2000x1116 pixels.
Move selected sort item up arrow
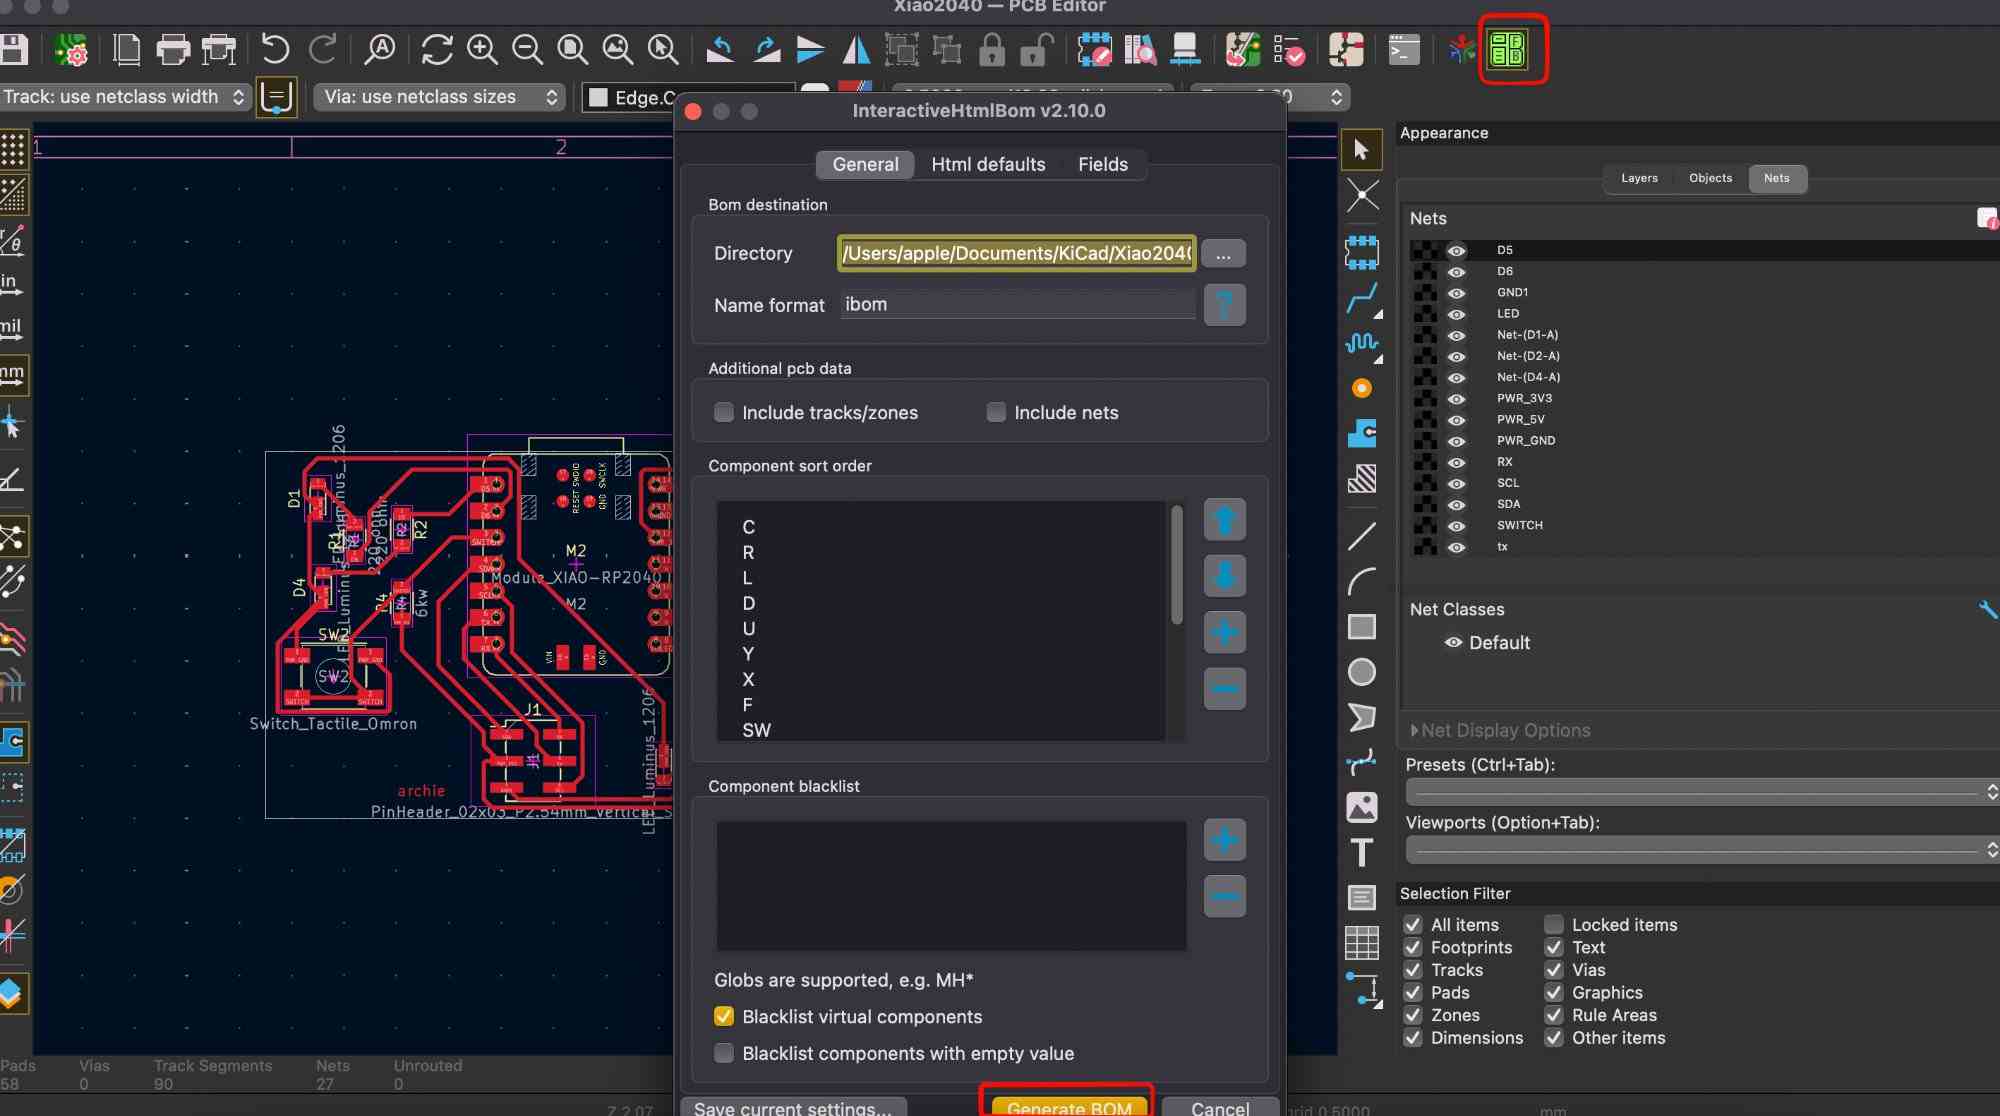click(x=1224, y=519)
